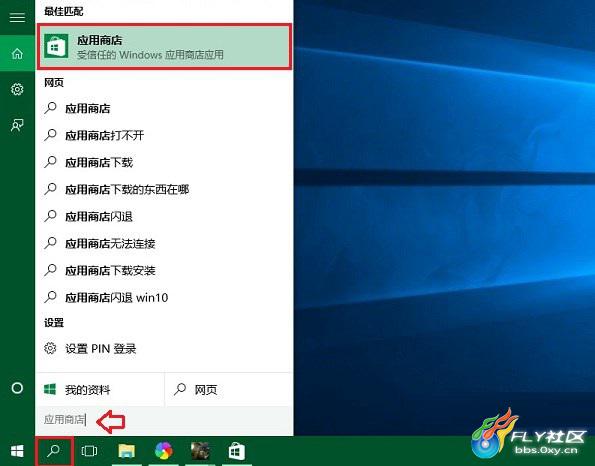Viewport: 595px width, 466px height.
Task: Open the Windows Start button
Action: (x=17, y=451)
